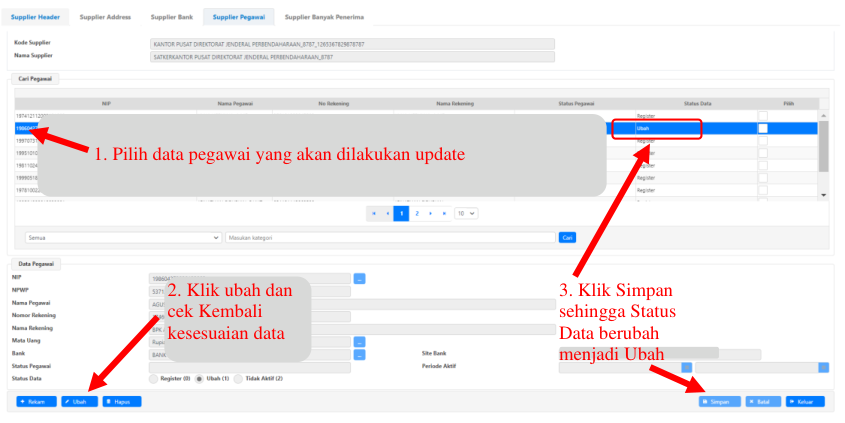Go to the next page of results
845x423 pixels.
[x=430, y=213]
